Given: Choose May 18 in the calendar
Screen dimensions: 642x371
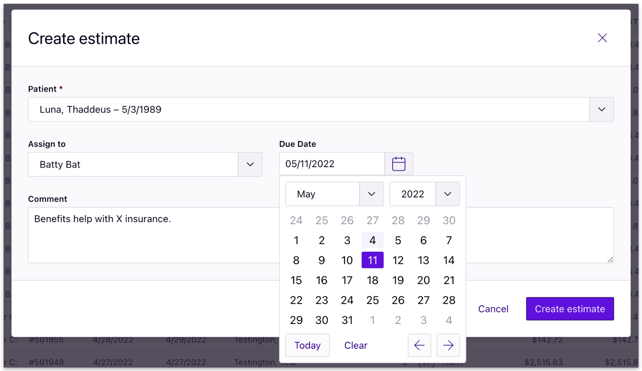Looking at the screenshot, I should coord(373,281).
